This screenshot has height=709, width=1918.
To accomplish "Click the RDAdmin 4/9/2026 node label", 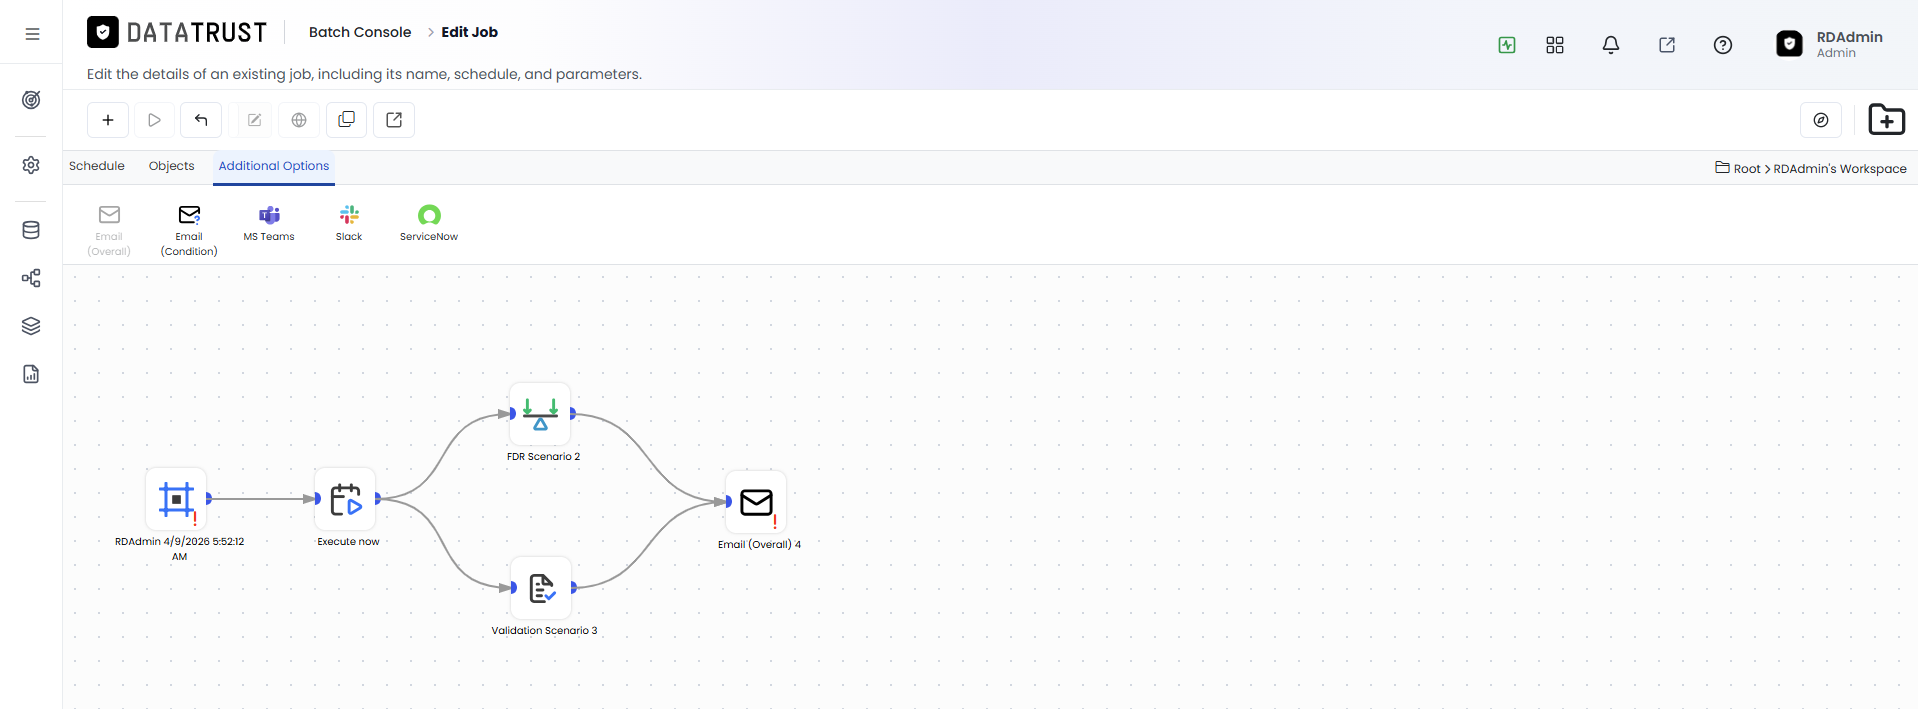I will click(x=179, y=549).
